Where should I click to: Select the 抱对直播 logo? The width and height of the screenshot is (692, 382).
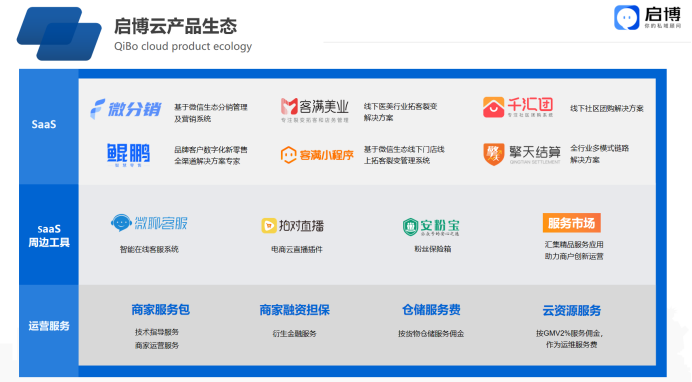[x=293, y=226]
